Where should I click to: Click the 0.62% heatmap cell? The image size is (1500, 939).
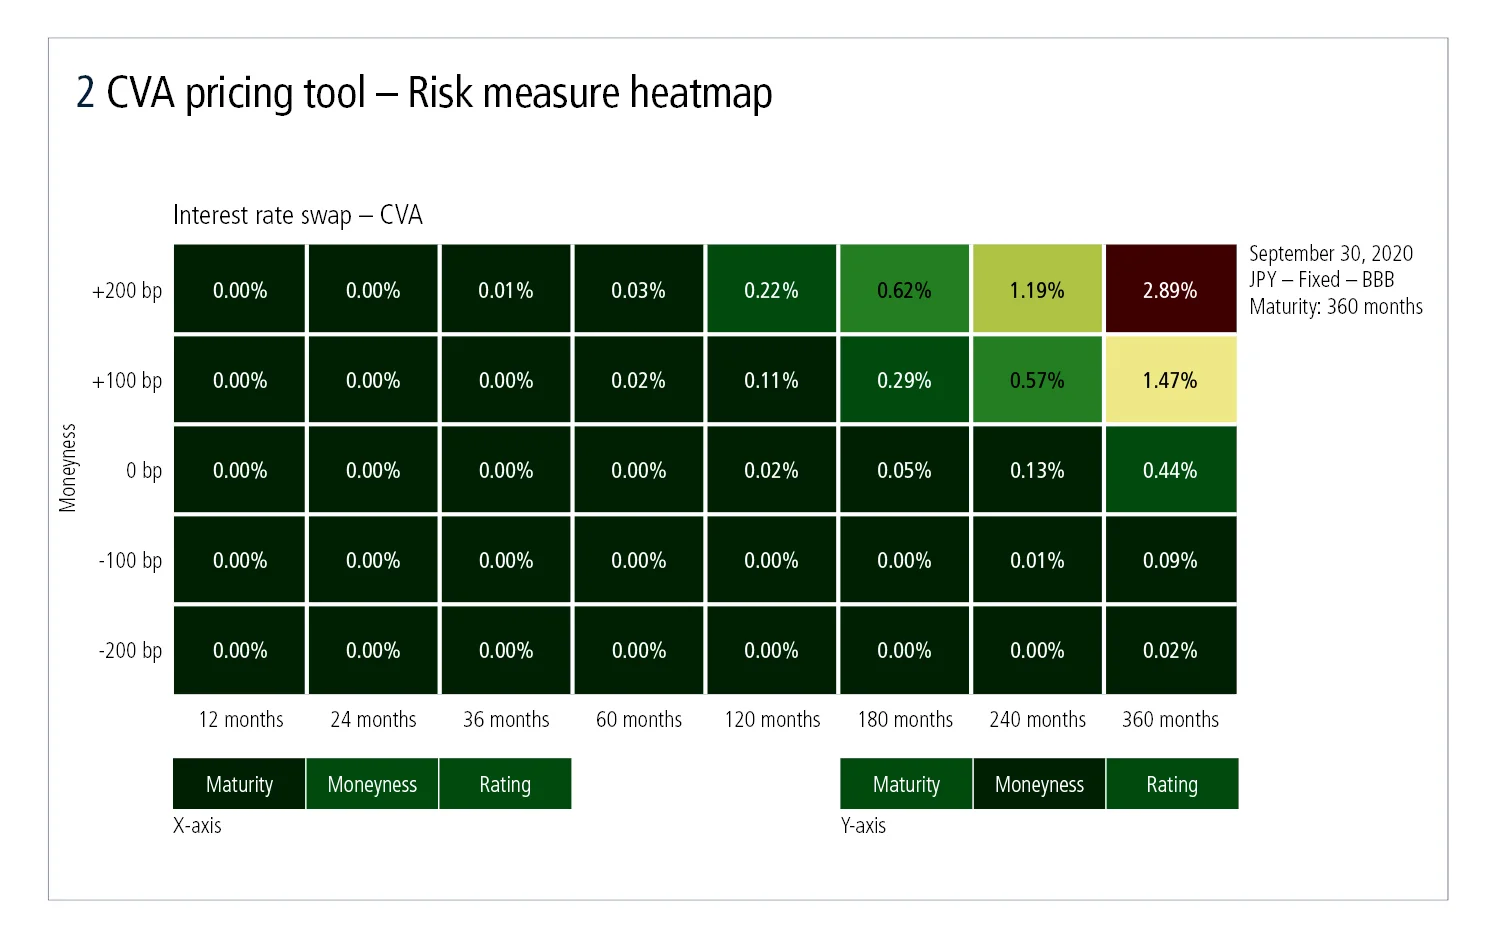(904, 289)
